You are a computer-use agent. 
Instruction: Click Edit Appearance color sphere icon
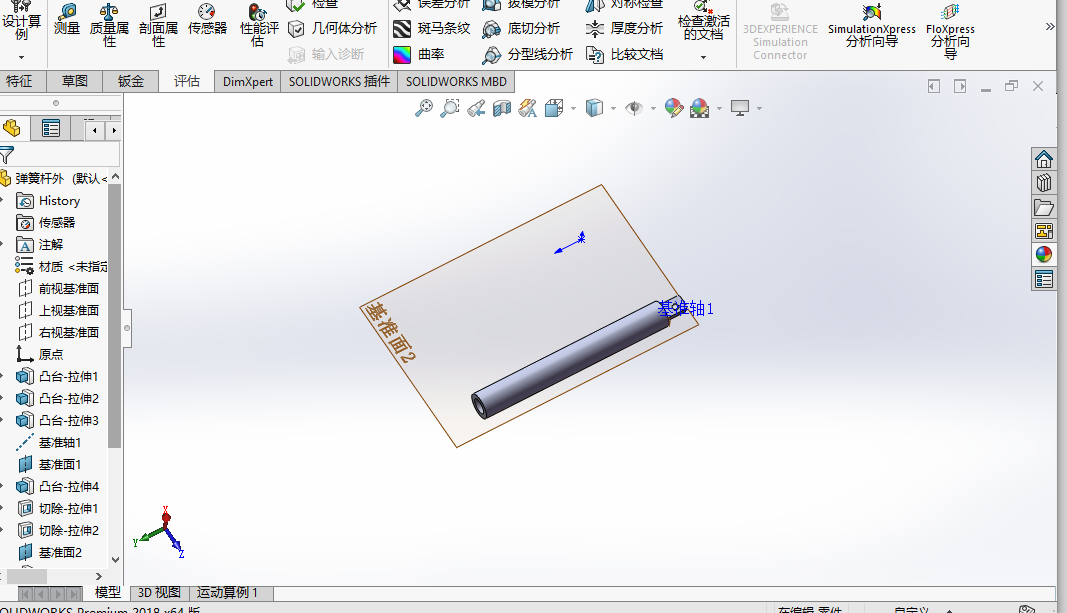click(x=674, y=108)
